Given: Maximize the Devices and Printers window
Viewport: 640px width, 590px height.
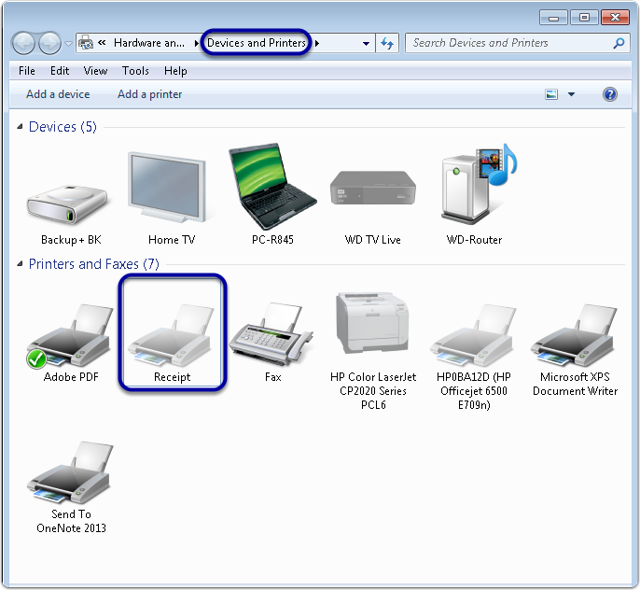Looking at the screenshot, I should (x=584, y=18).
